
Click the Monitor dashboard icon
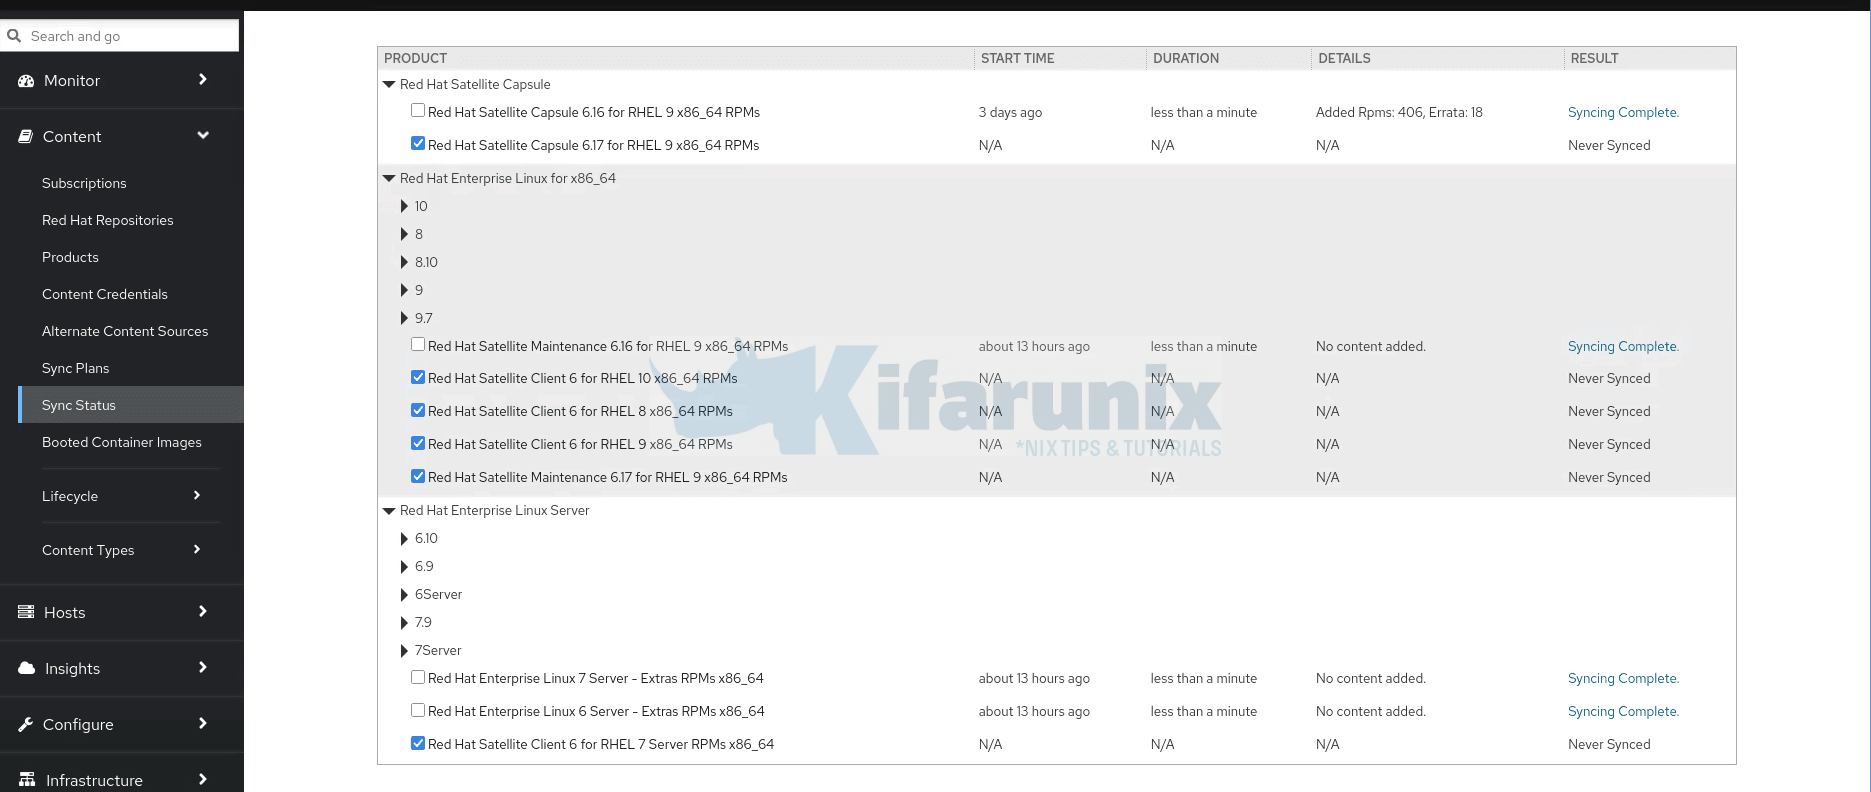tap(26, 81)
